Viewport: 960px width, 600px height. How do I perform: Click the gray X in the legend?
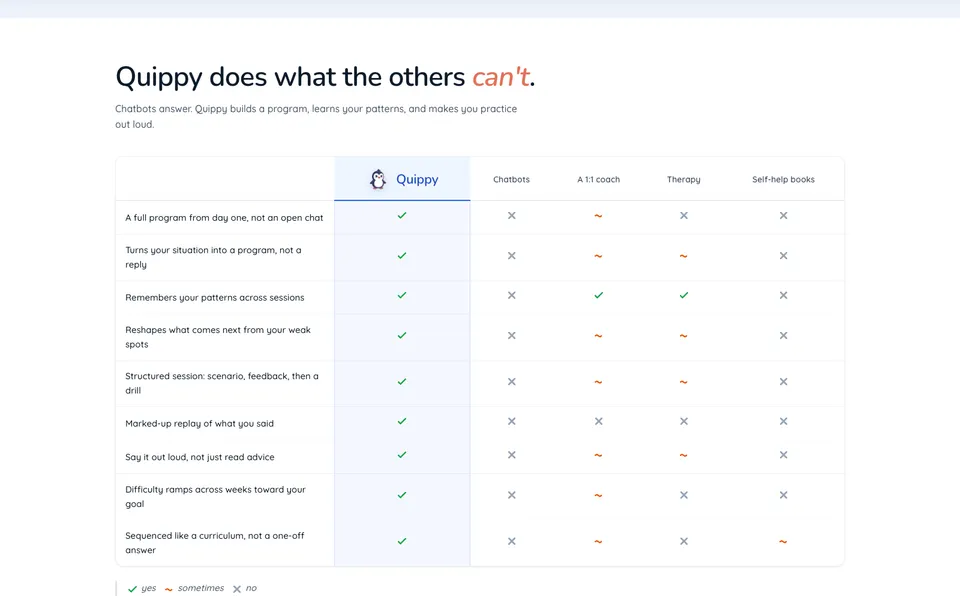237,589
